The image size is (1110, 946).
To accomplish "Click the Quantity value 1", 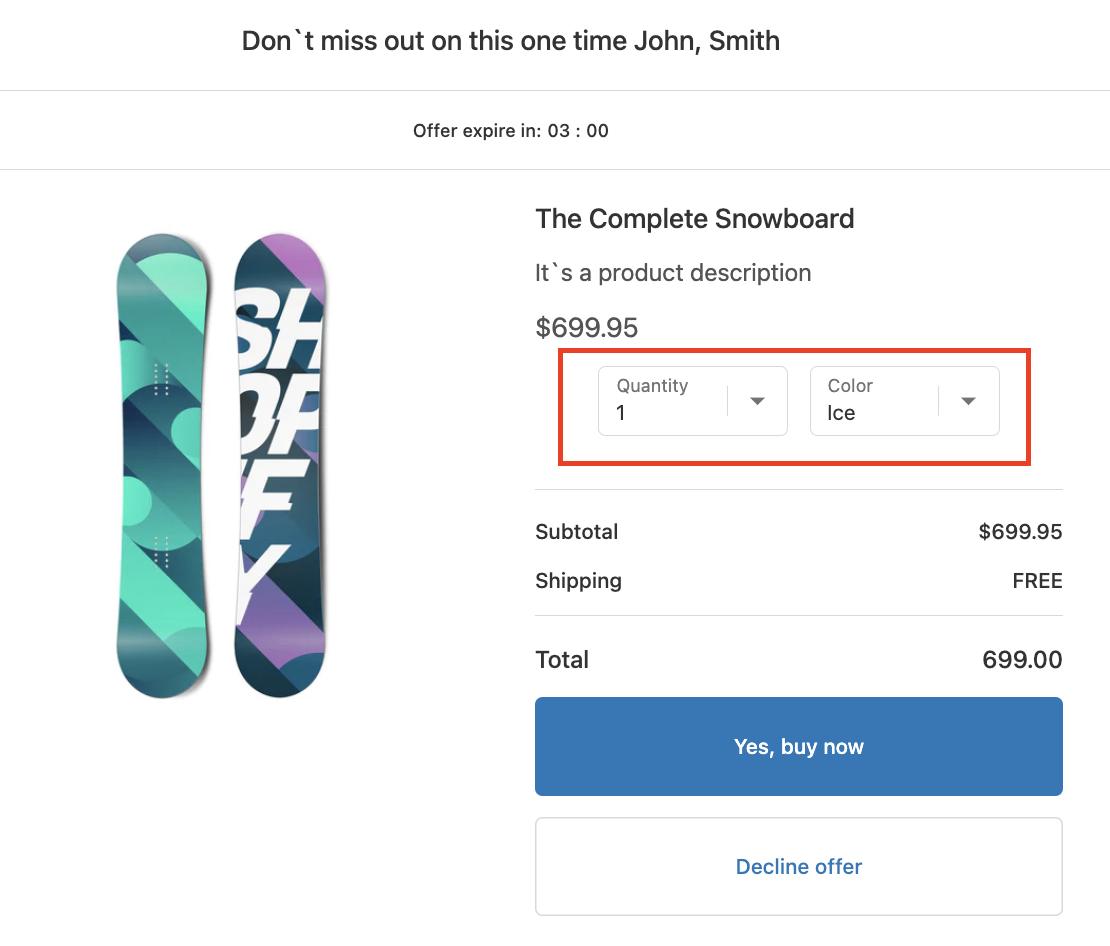I will [621, 413].
